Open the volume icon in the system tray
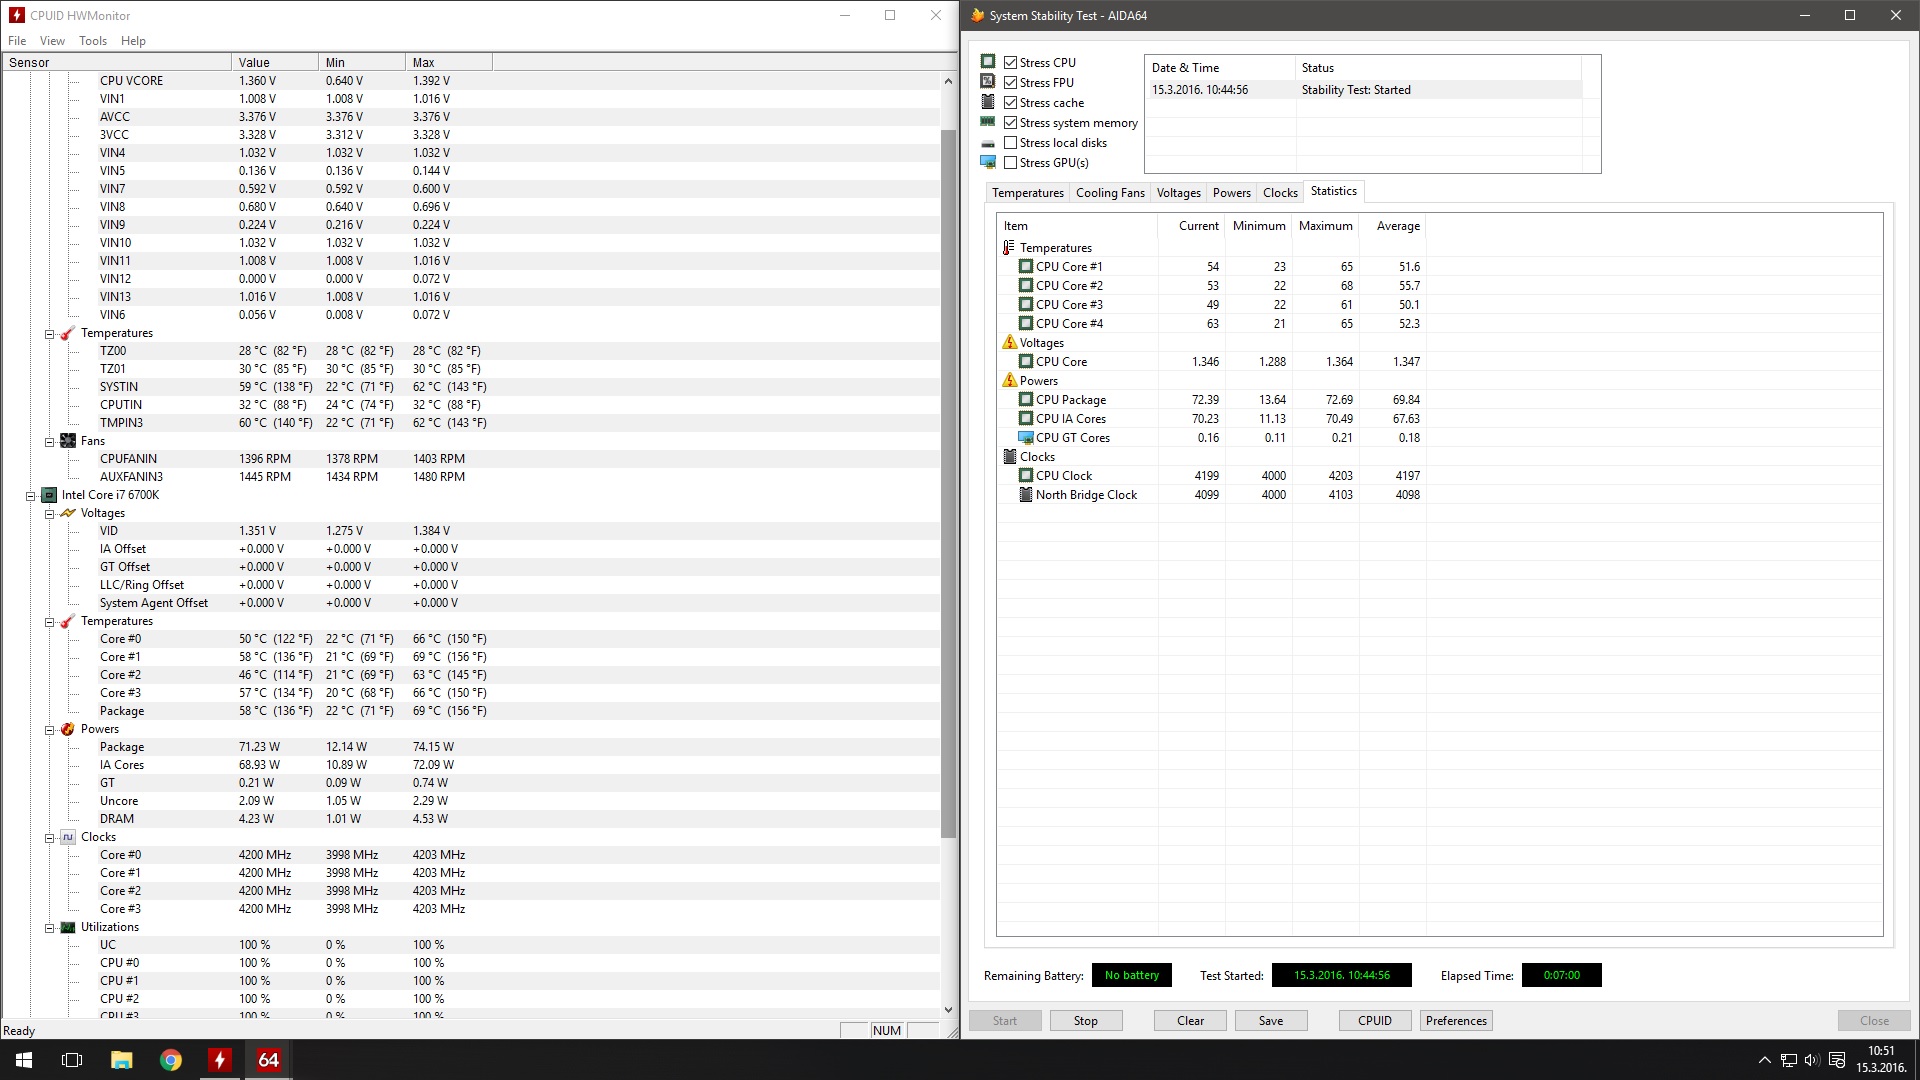This screenshot has width=1920, height=1080. (1812, 1060)
